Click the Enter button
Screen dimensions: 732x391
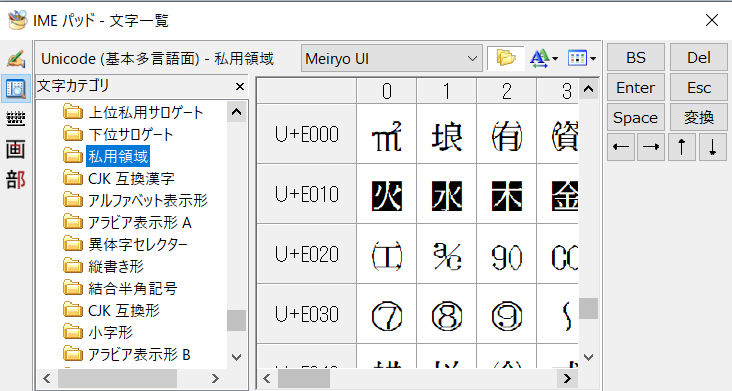click(636, 87)
